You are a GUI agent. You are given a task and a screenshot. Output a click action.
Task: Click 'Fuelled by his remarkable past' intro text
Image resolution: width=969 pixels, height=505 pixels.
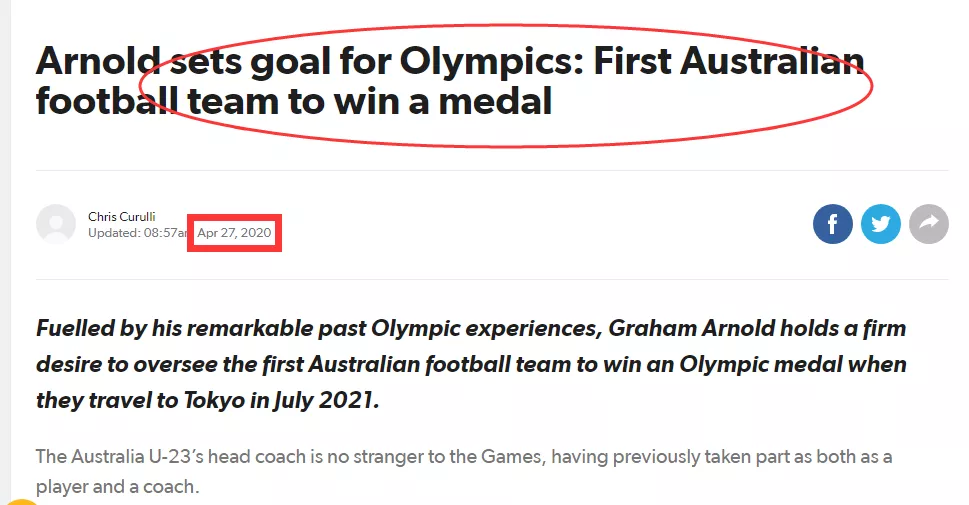201,328
